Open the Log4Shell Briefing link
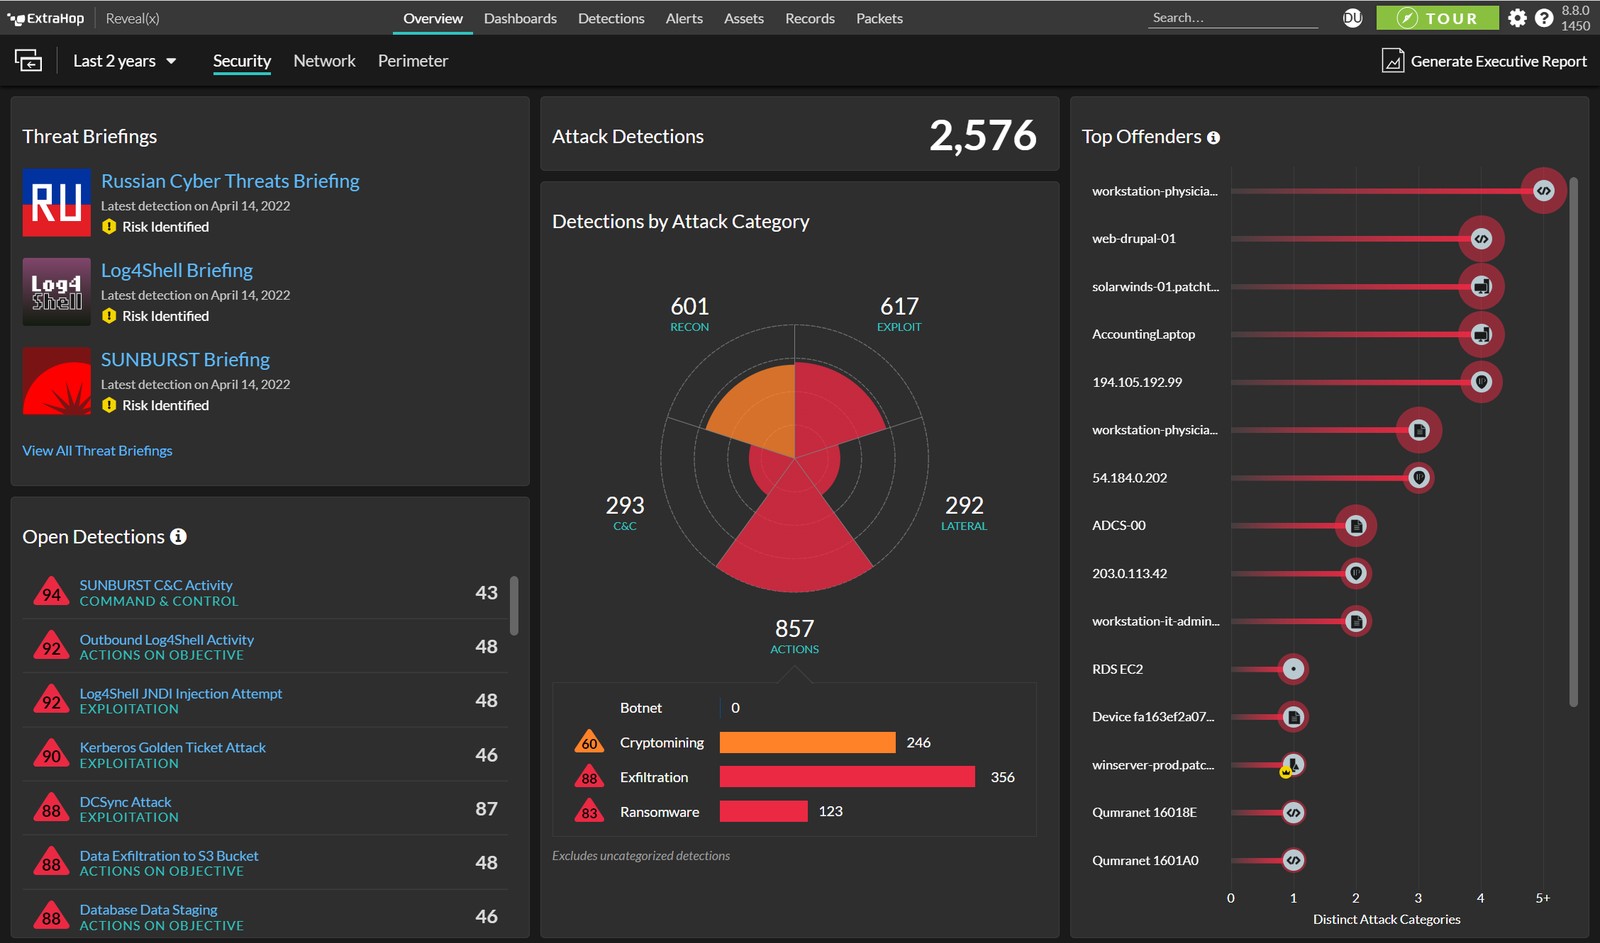The width and height of the screenshot is (1600, 943). tap(177, 270)
